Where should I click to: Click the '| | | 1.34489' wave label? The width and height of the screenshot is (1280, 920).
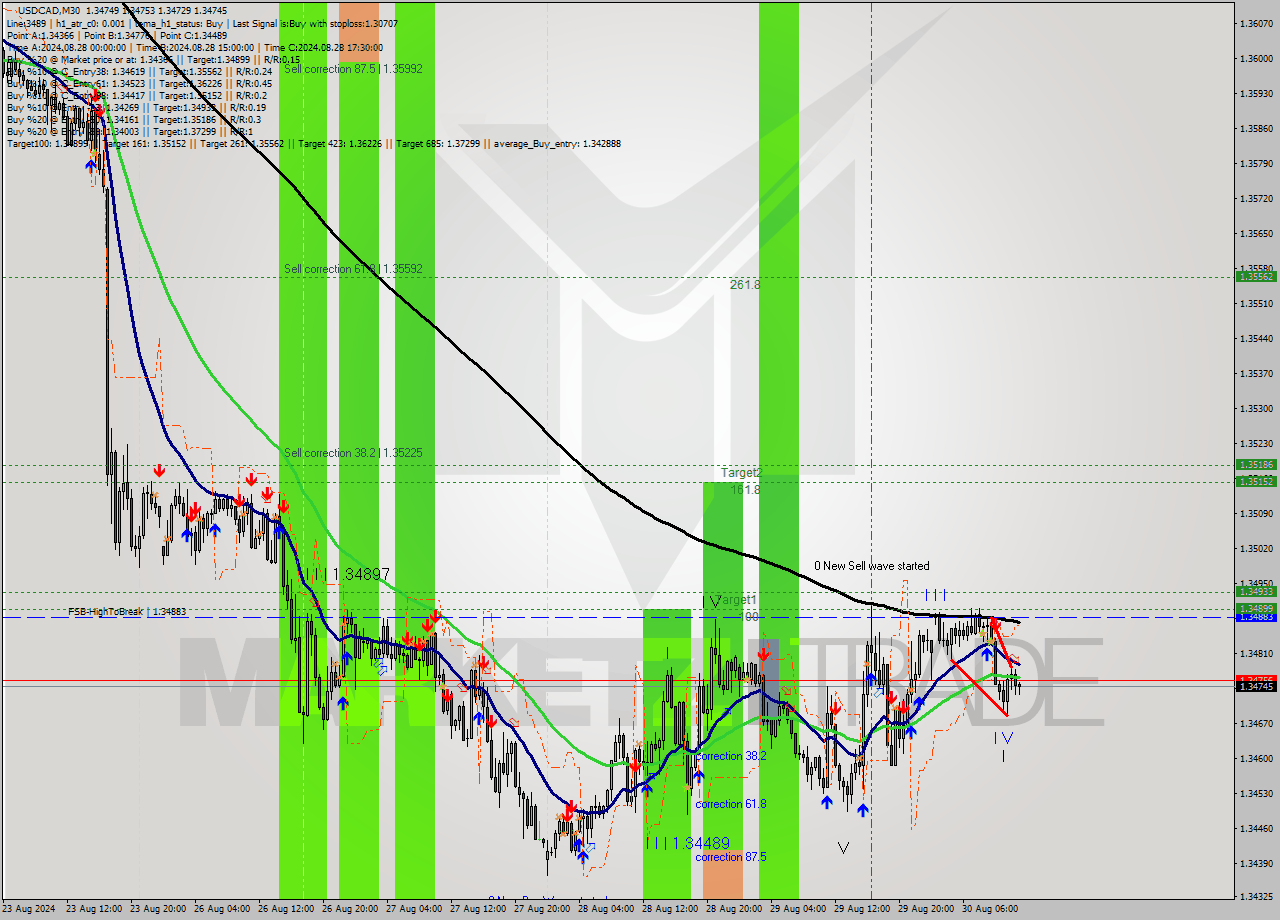tap(687, 843)
